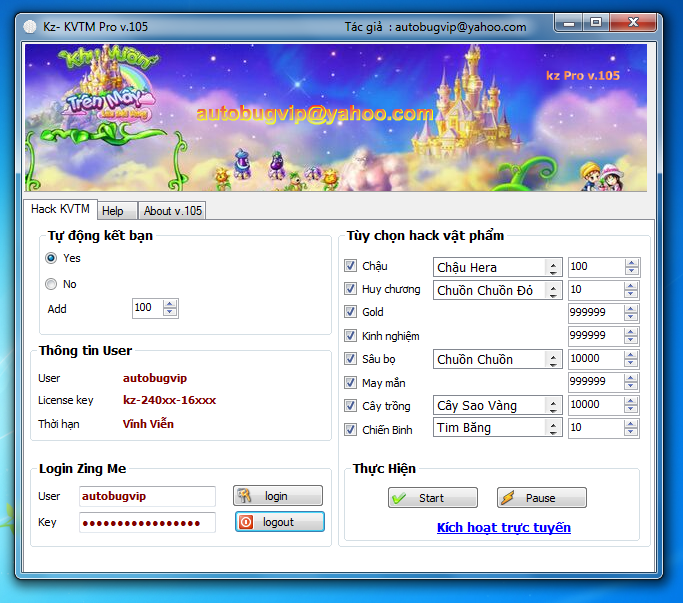Image resolution: width=683 pixels, height=603 pixels.
Task: Minimize the Kz- KVTM Pro window
Action: (x=569, y=23)
